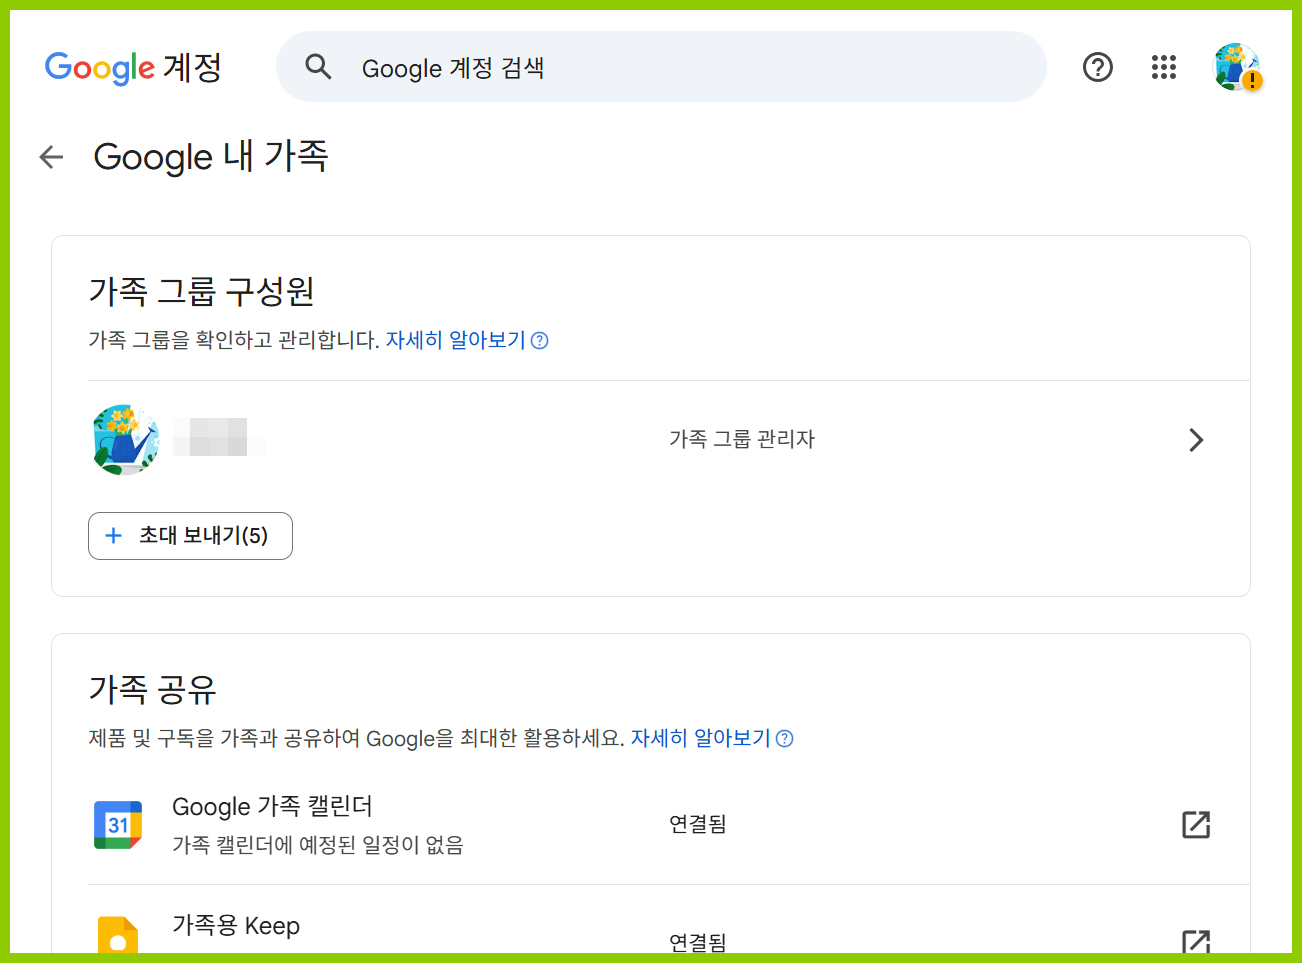Open the Google apps grid icon

1164,67
